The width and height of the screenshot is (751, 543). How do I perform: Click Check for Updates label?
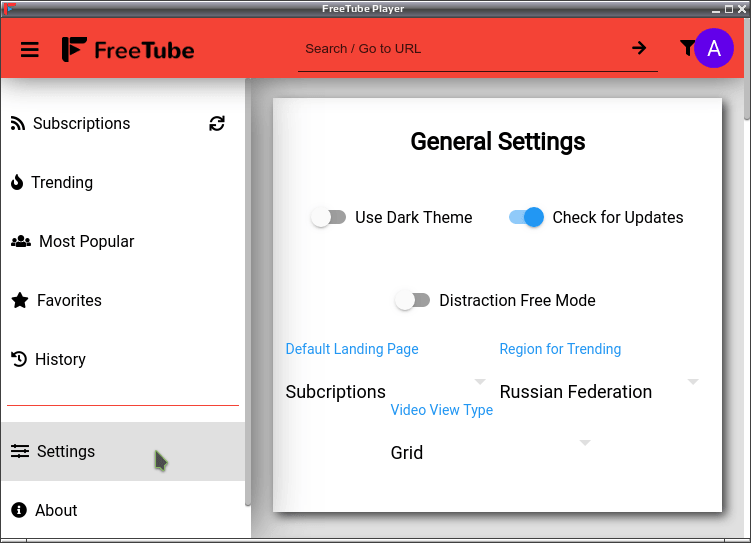618,217
